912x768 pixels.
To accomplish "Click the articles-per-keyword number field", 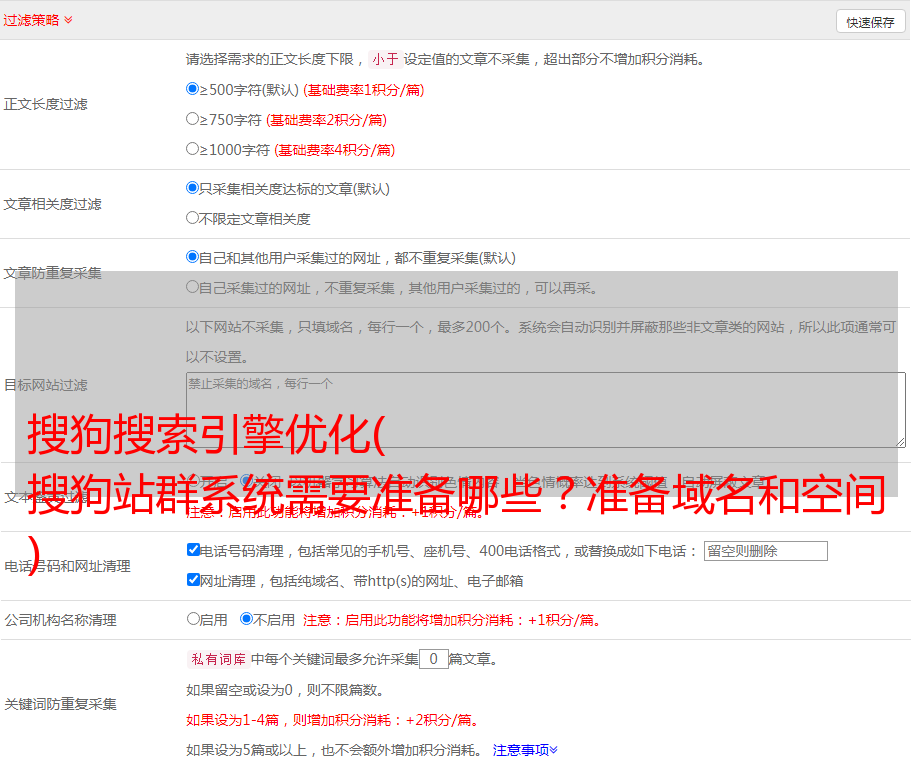I will [x=433, y=659].
